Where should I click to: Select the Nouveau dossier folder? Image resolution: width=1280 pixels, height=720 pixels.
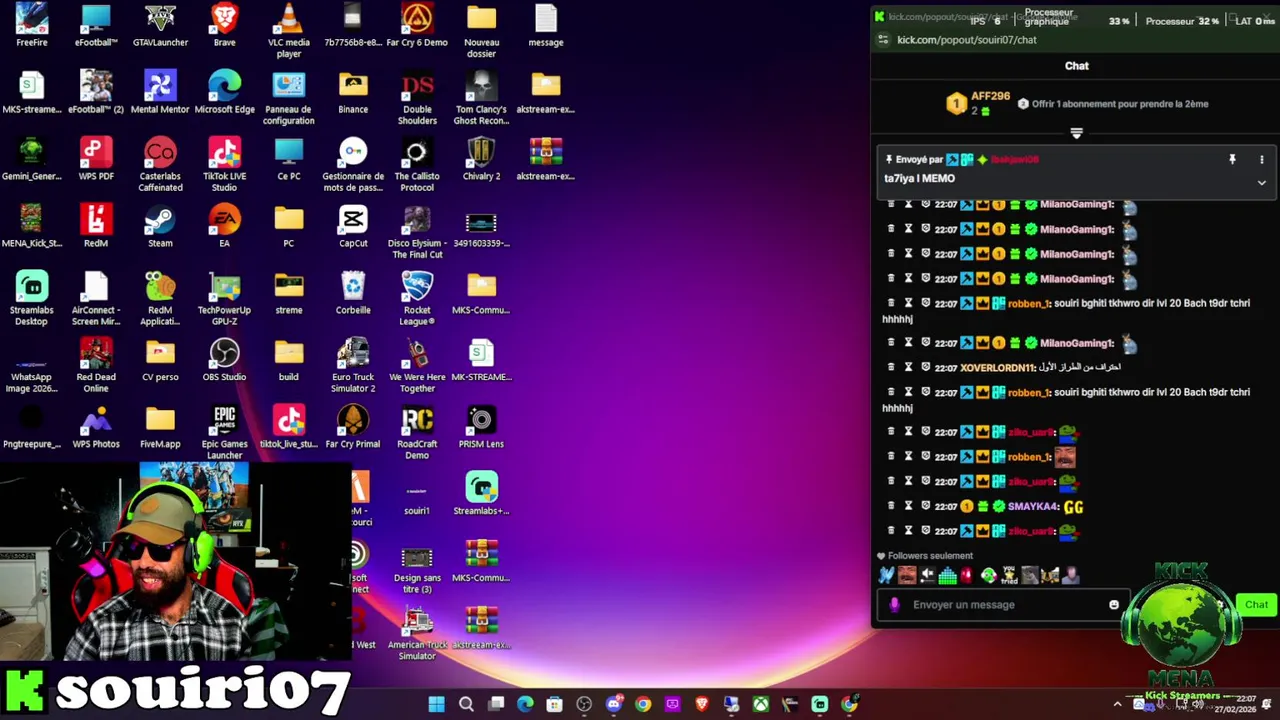[x=481, y=31]
